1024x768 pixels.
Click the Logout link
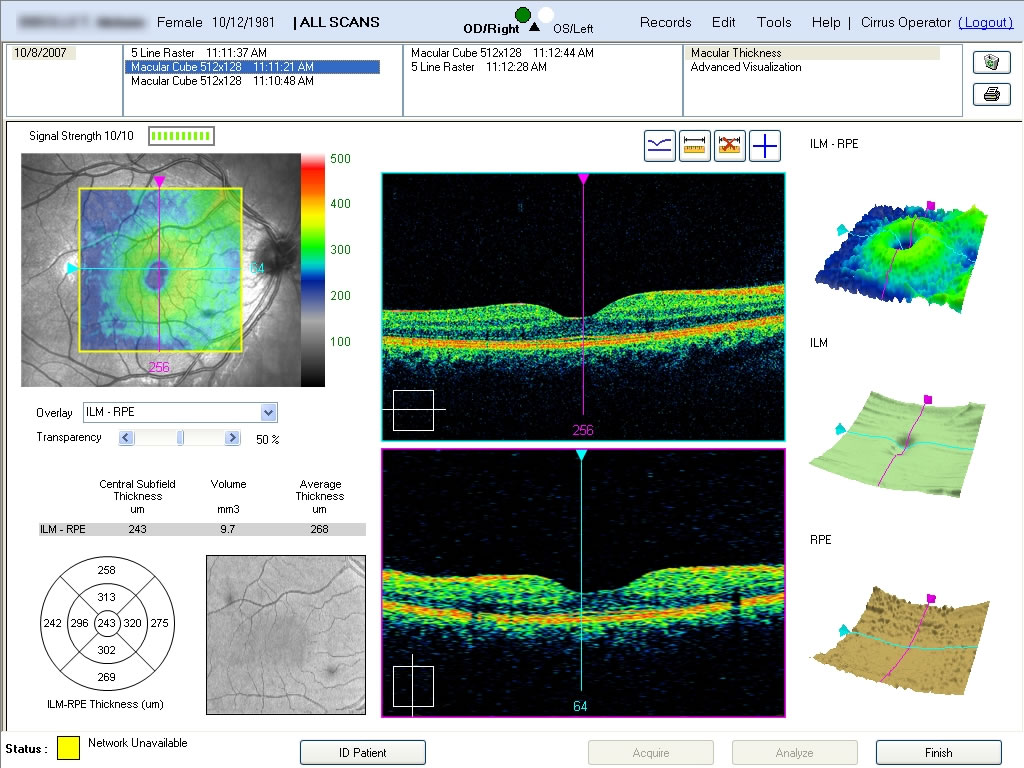click(985, 22)
